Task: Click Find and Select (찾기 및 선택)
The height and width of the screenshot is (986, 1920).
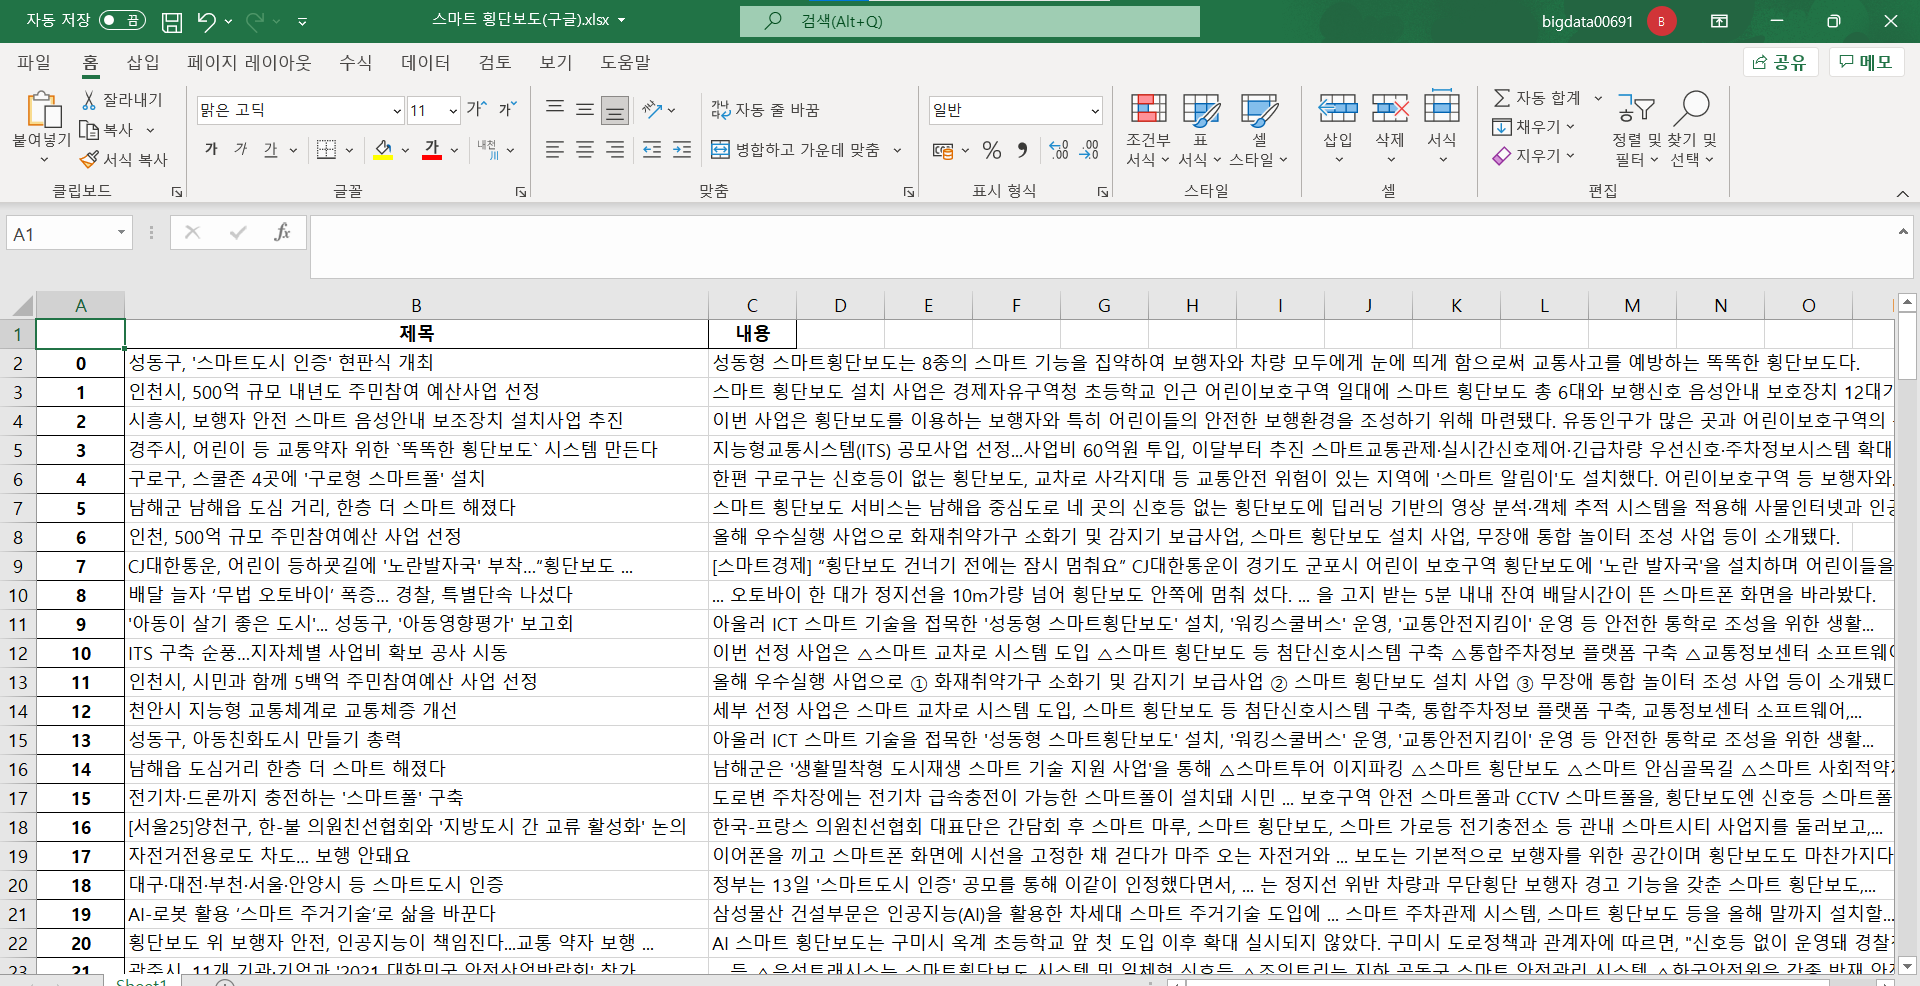Action: (x=1693, y=129)
